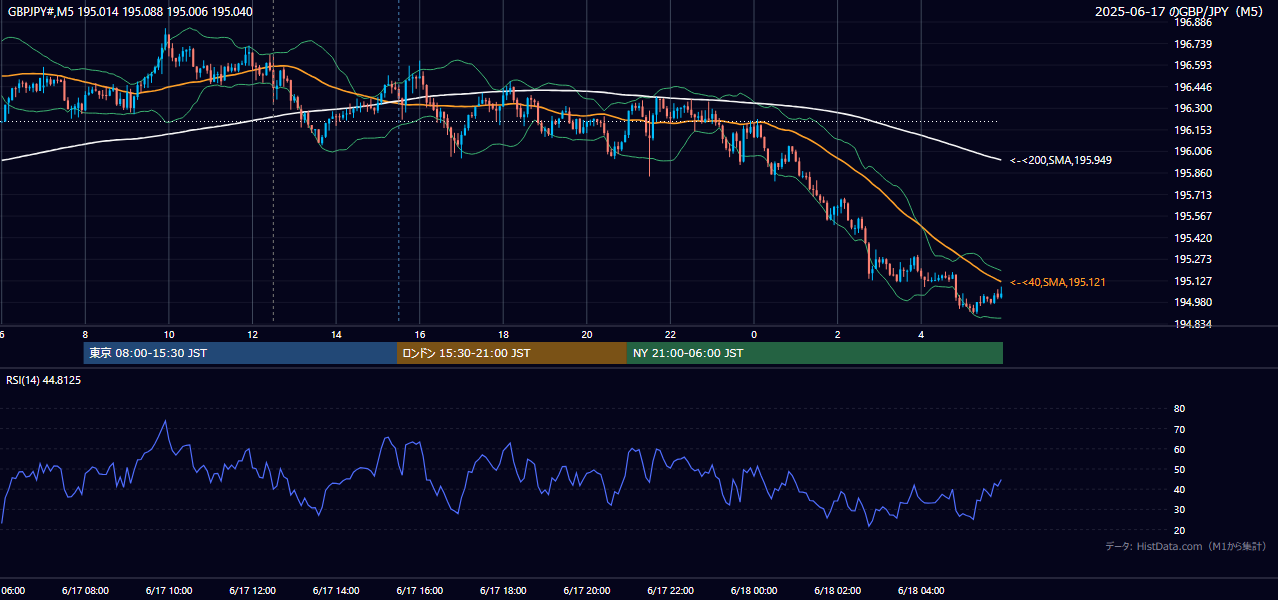The height and width of the screenshot is (600, 1278).
Task: Click hour tick 16 under price chart
Action: pos(420,334)
